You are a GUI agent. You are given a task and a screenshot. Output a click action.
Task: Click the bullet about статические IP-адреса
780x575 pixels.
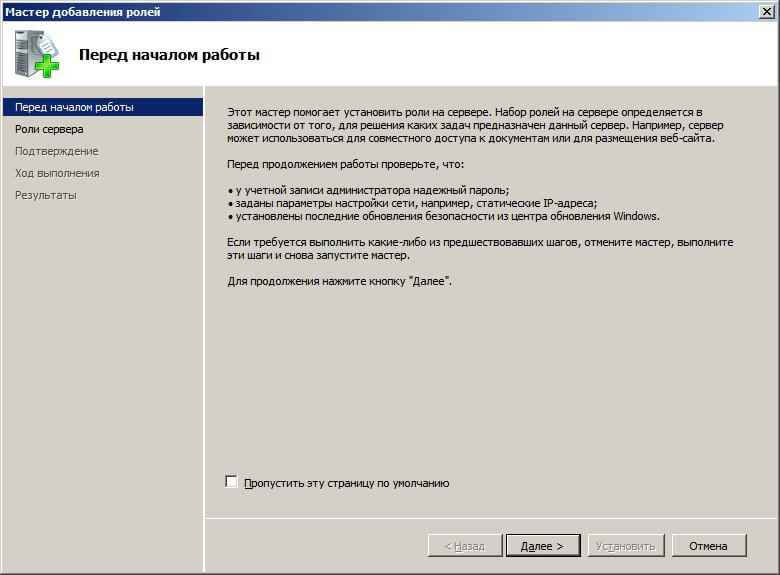tap(412, 203)
